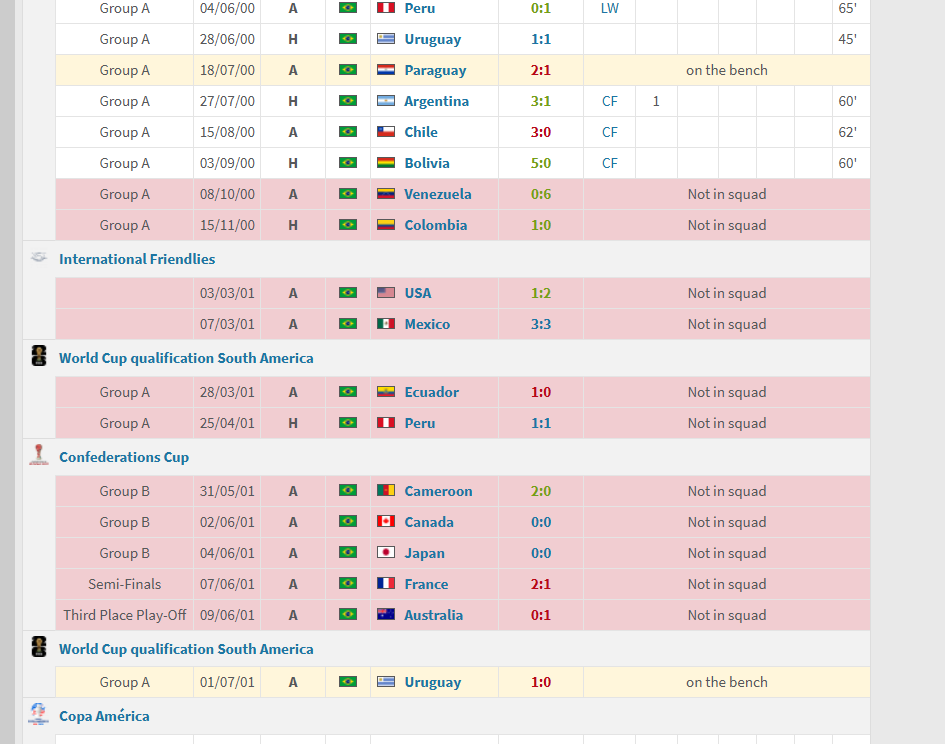
Task: Click the 2:0 result against Cameroon
Action: (x=541, y=491)
